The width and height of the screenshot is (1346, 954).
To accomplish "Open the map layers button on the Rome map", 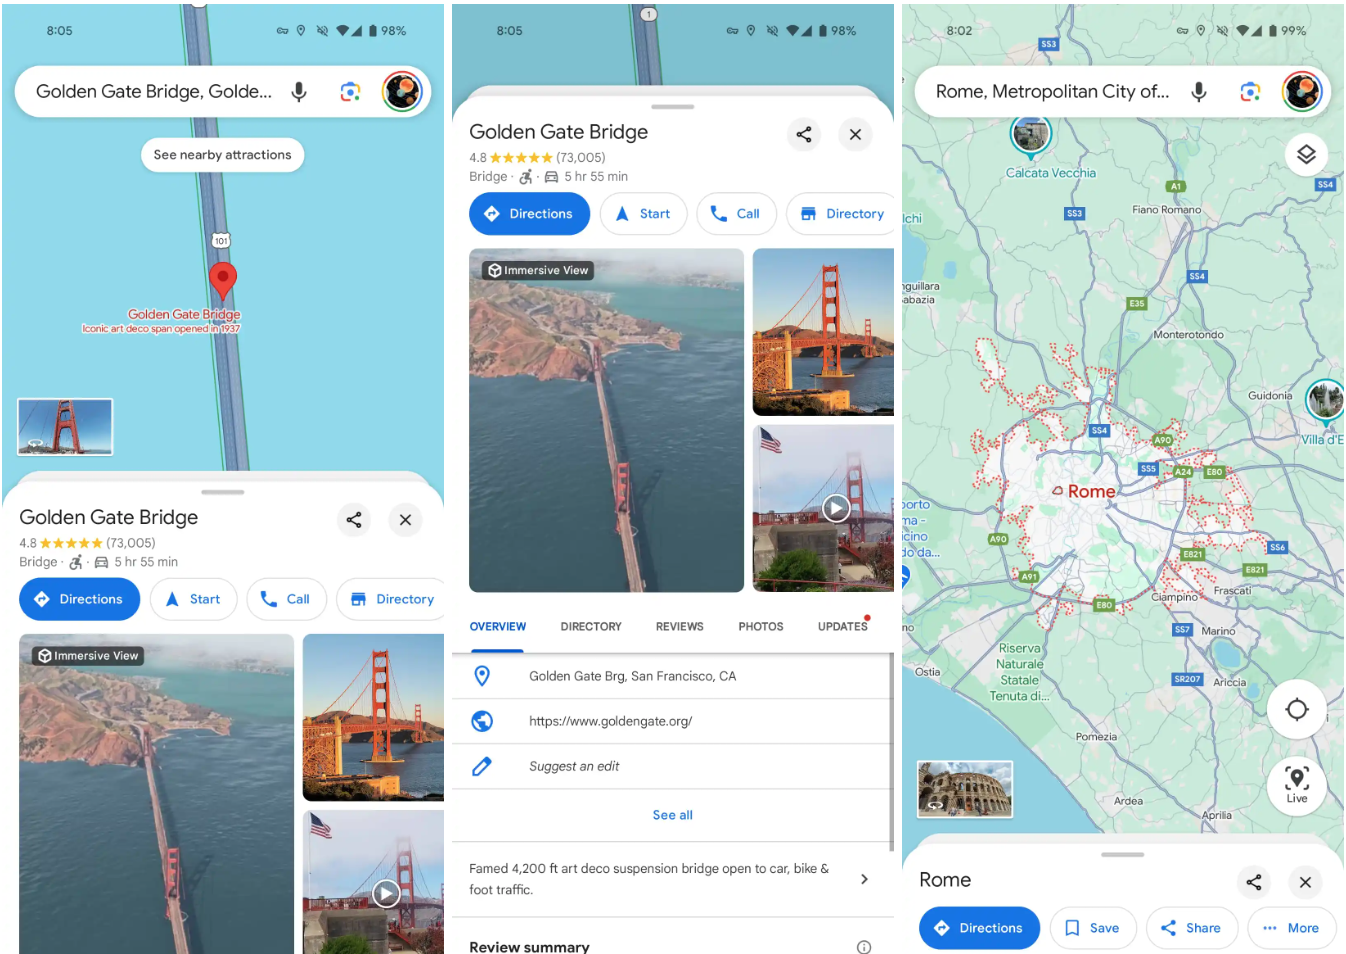I will point(1306,154).
